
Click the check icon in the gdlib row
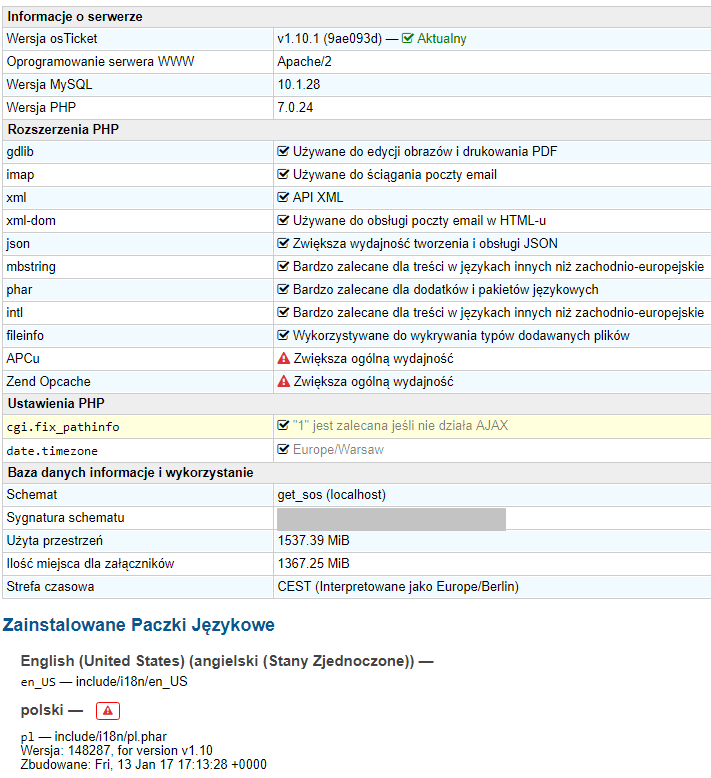click(x=283, y=151)
